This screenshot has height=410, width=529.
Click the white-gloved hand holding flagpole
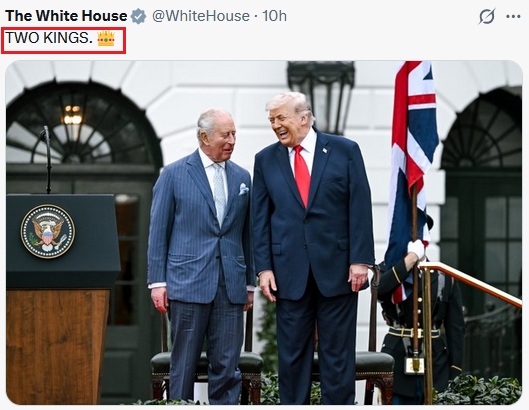click(416, 249)
